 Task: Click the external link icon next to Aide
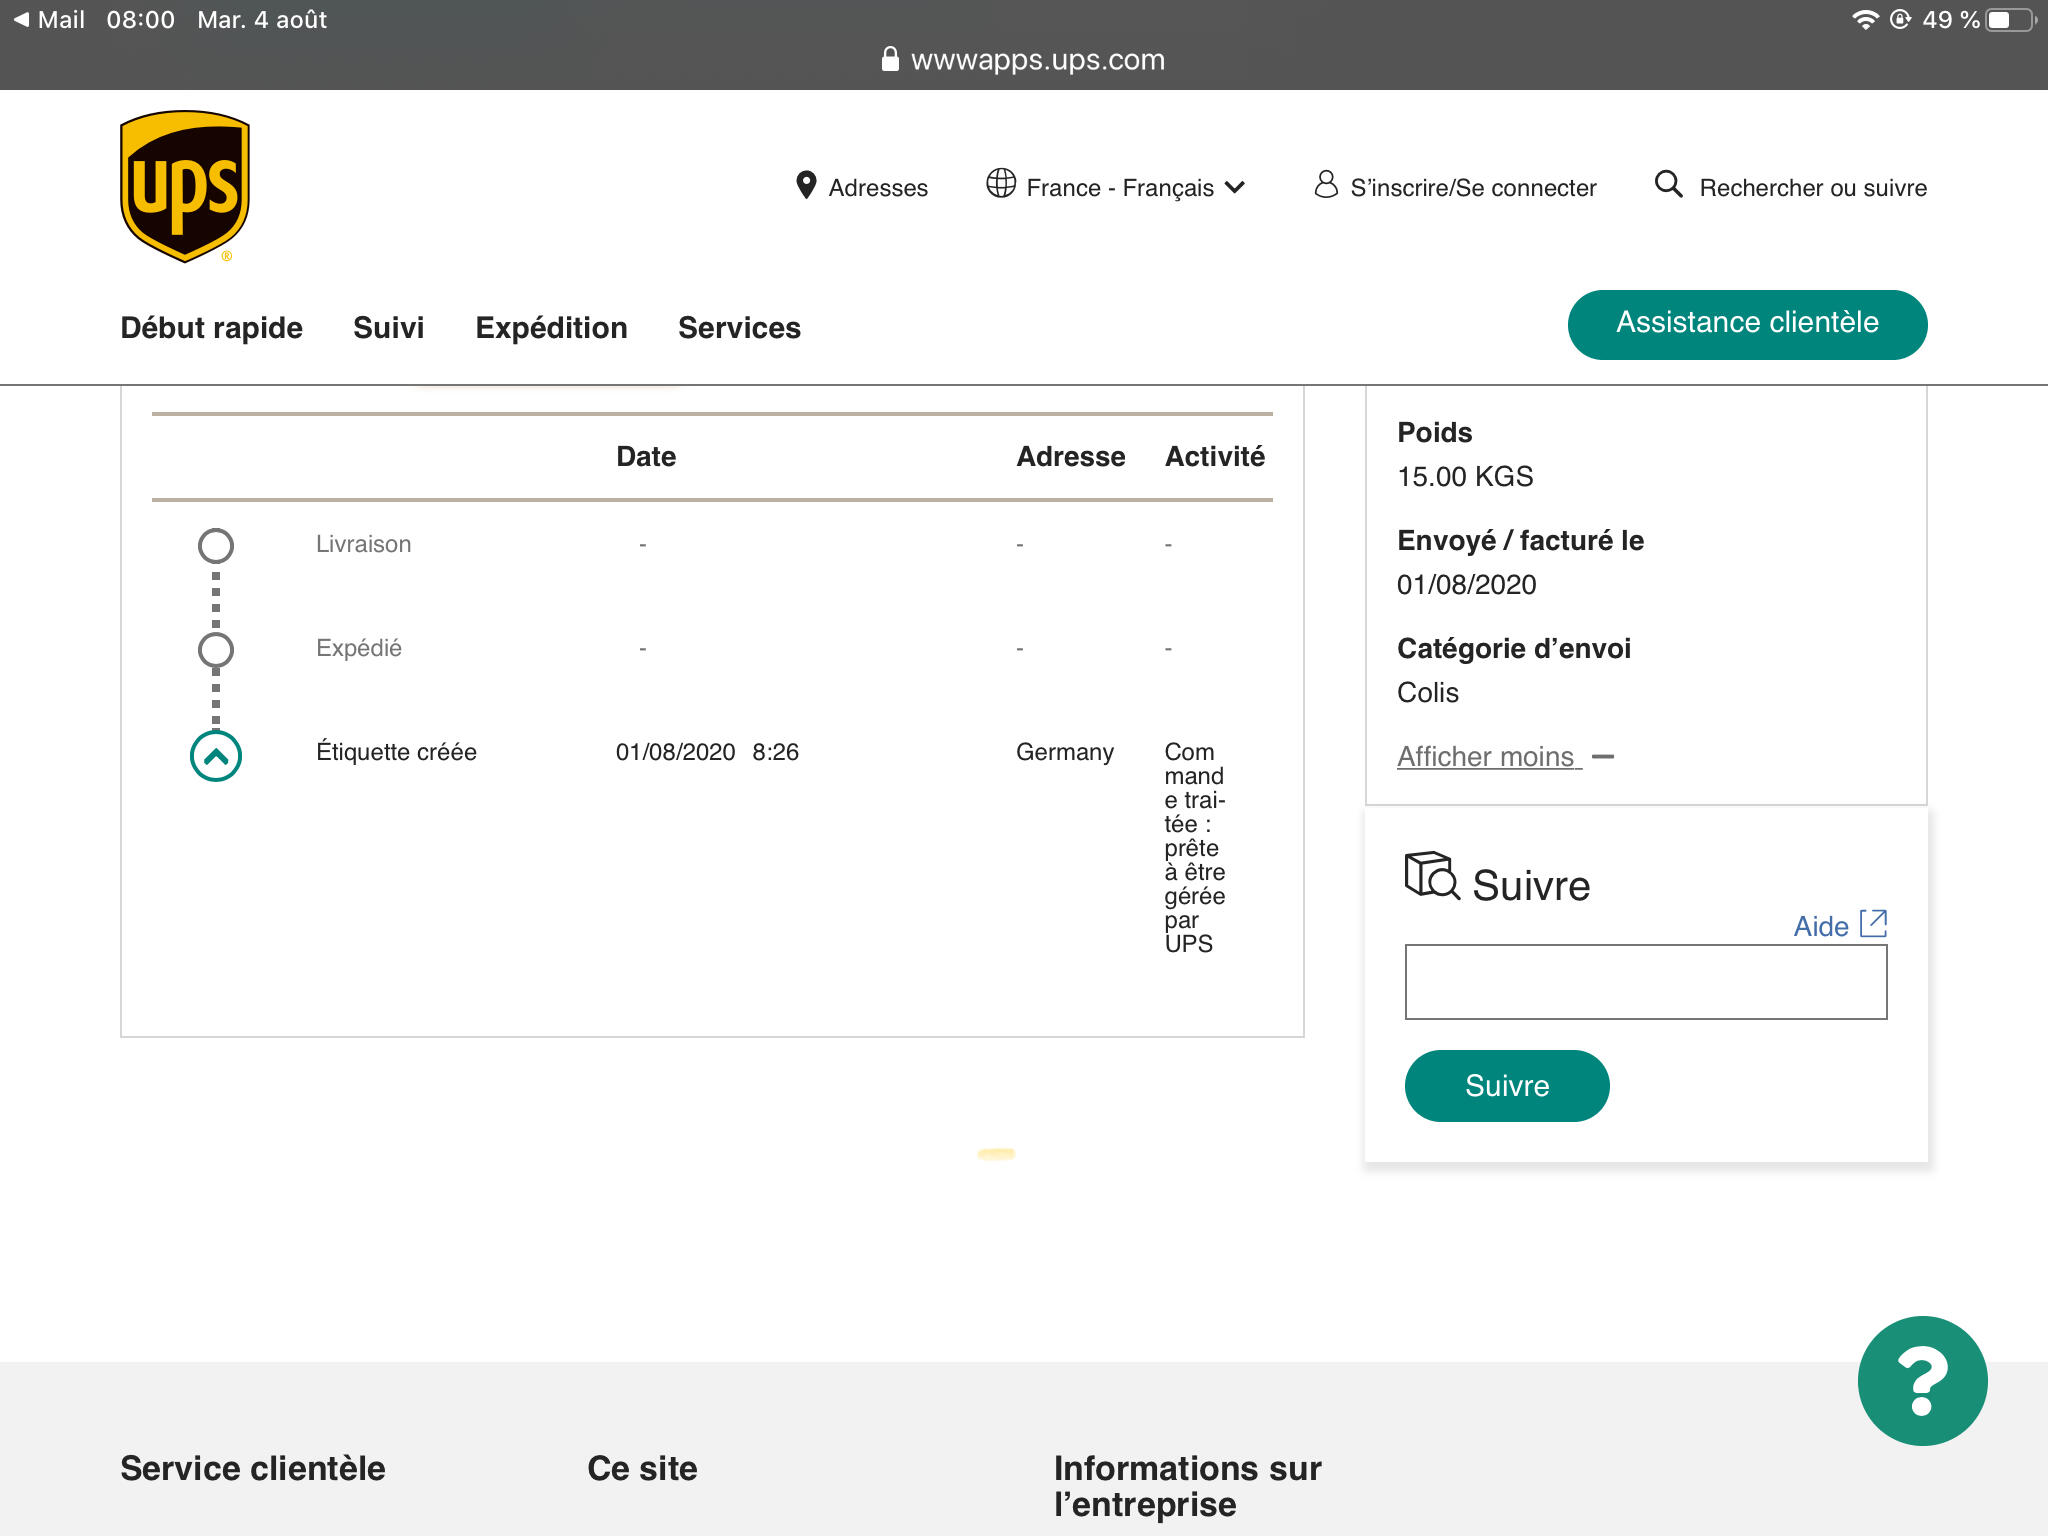click(1873, 923)
